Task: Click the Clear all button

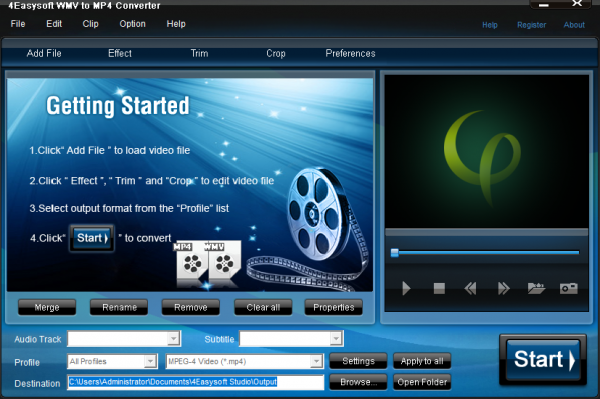Action: [x=263, y=307]
